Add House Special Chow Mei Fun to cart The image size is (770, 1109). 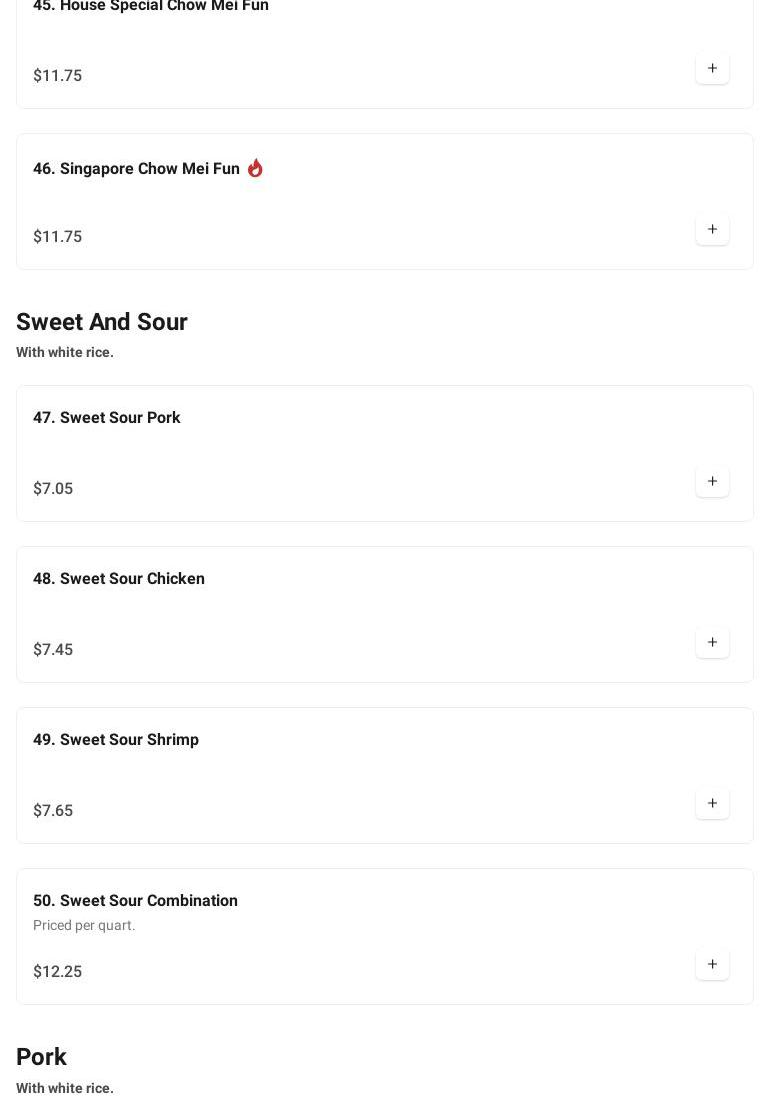[x=712, y=69]
